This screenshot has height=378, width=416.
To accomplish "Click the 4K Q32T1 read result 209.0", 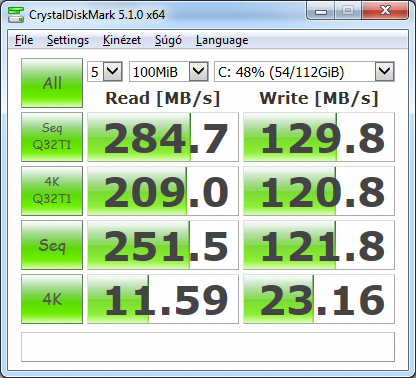I will 163,191.
